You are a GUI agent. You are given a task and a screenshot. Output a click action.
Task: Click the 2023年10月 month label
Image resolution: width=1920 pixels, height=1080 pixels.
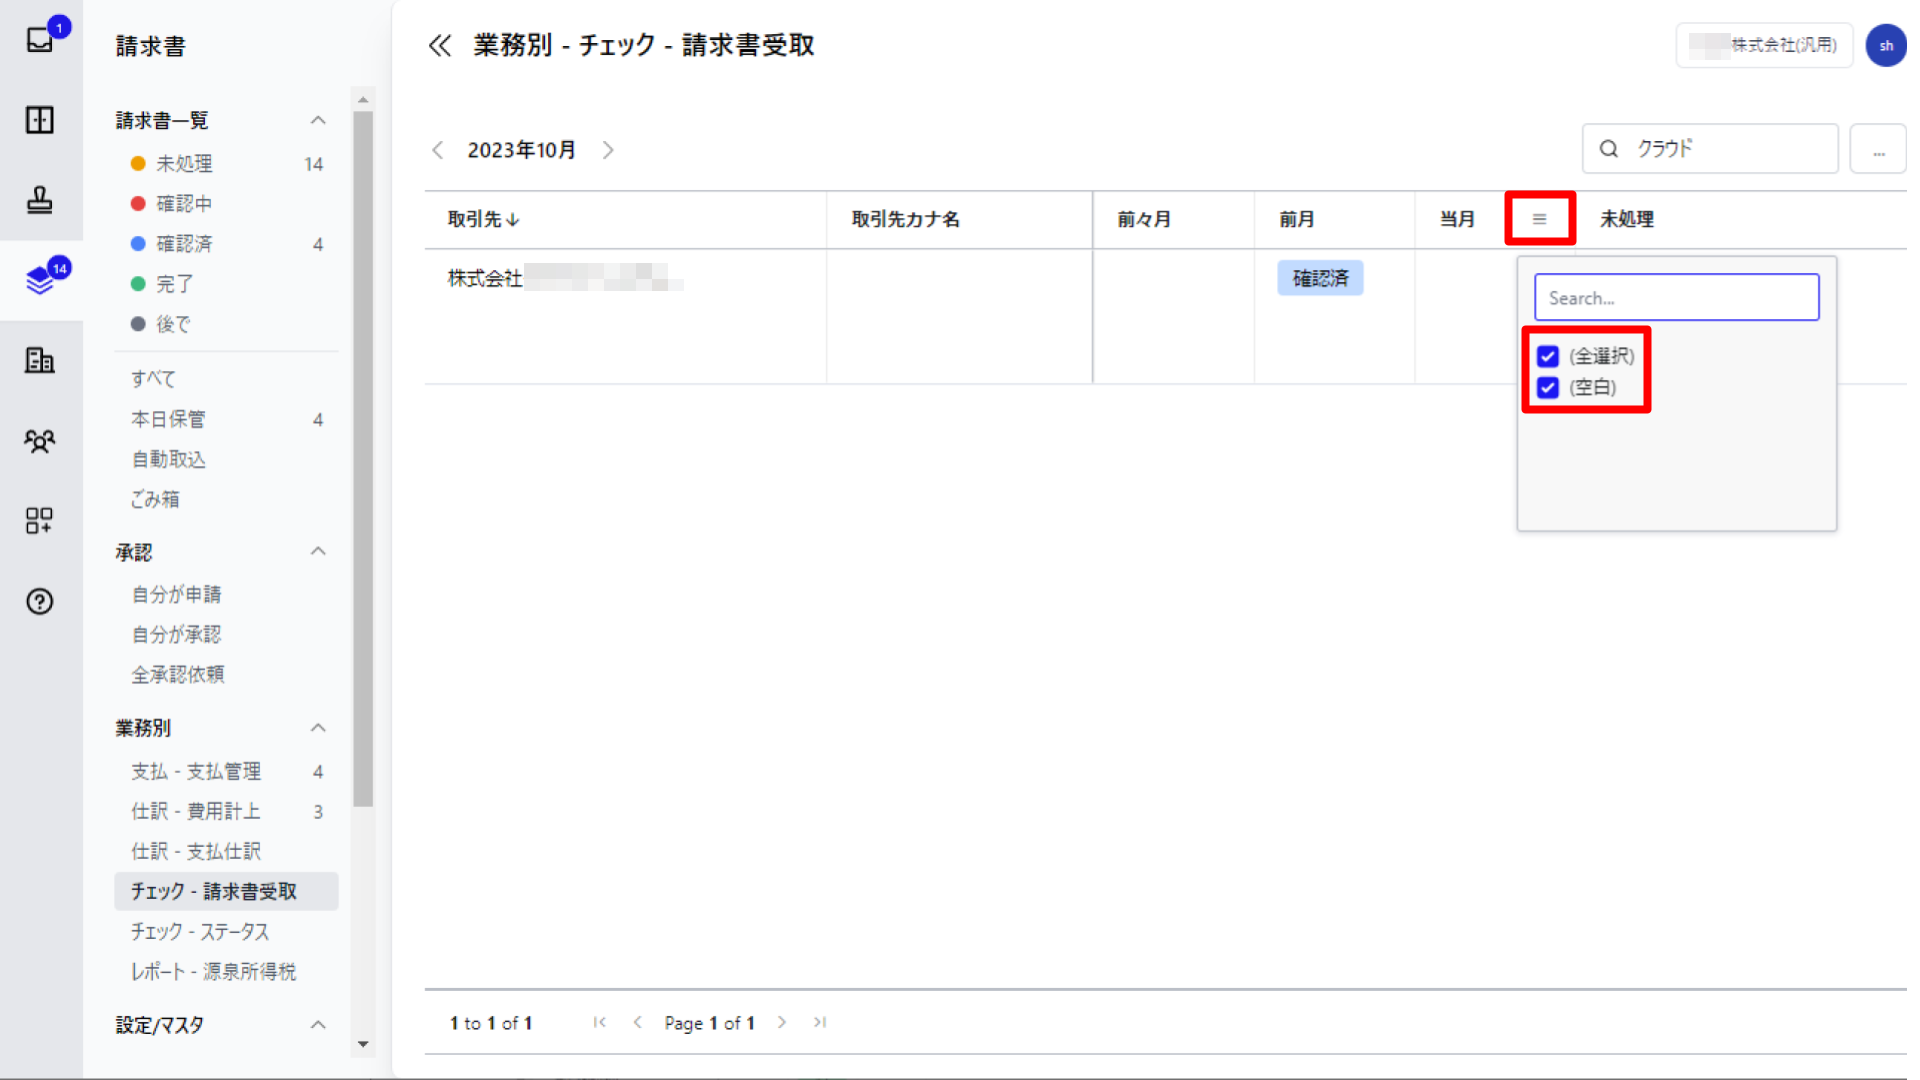[x=521, y=150]
